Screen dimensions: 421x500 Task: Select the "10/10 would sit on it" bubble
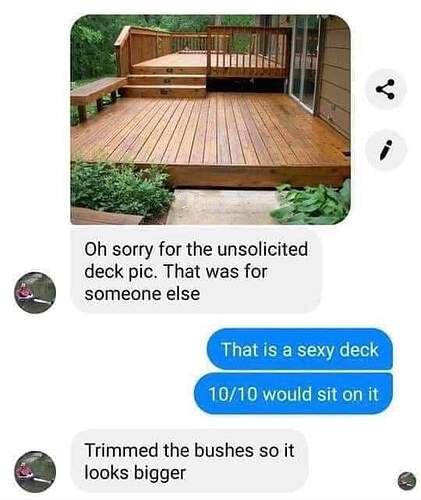(x=293, y=394)
